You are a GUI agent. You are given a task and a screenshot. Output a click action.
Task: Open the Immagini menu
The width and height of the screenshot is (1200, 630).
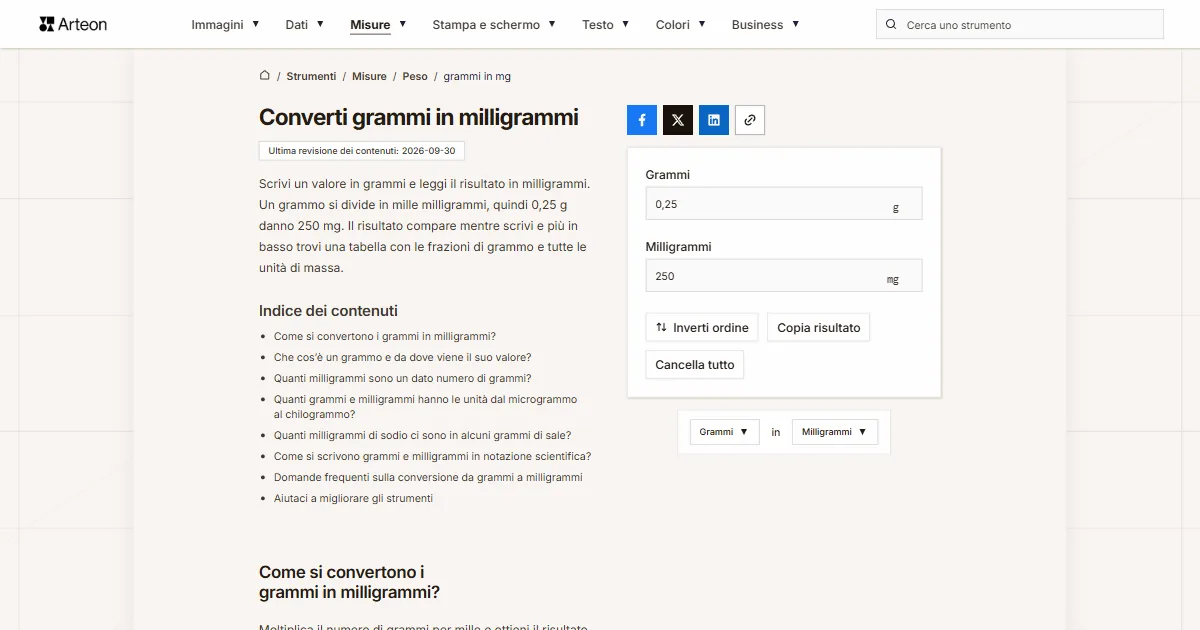(x=226, y=24)
